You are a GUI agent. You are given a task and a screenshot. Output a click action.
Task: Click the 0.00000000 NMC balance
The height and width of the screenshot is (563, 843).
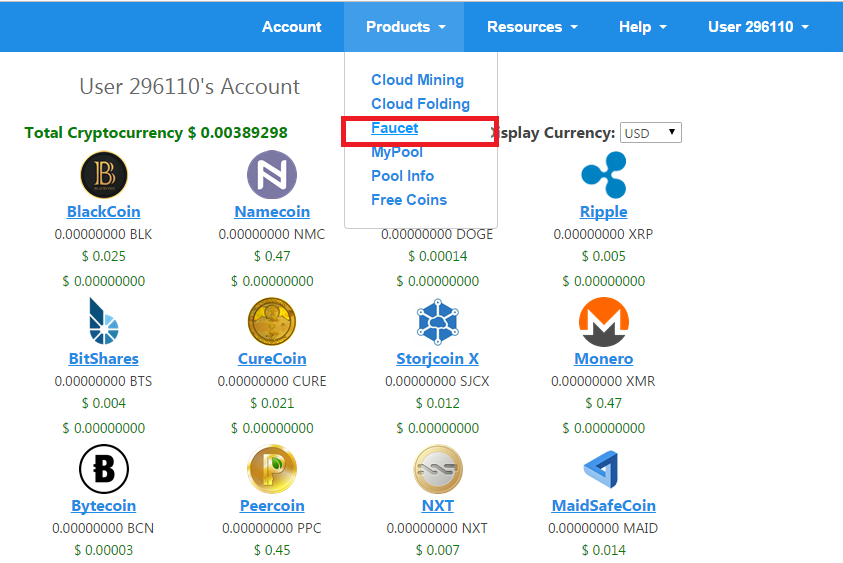click(272, 234)
